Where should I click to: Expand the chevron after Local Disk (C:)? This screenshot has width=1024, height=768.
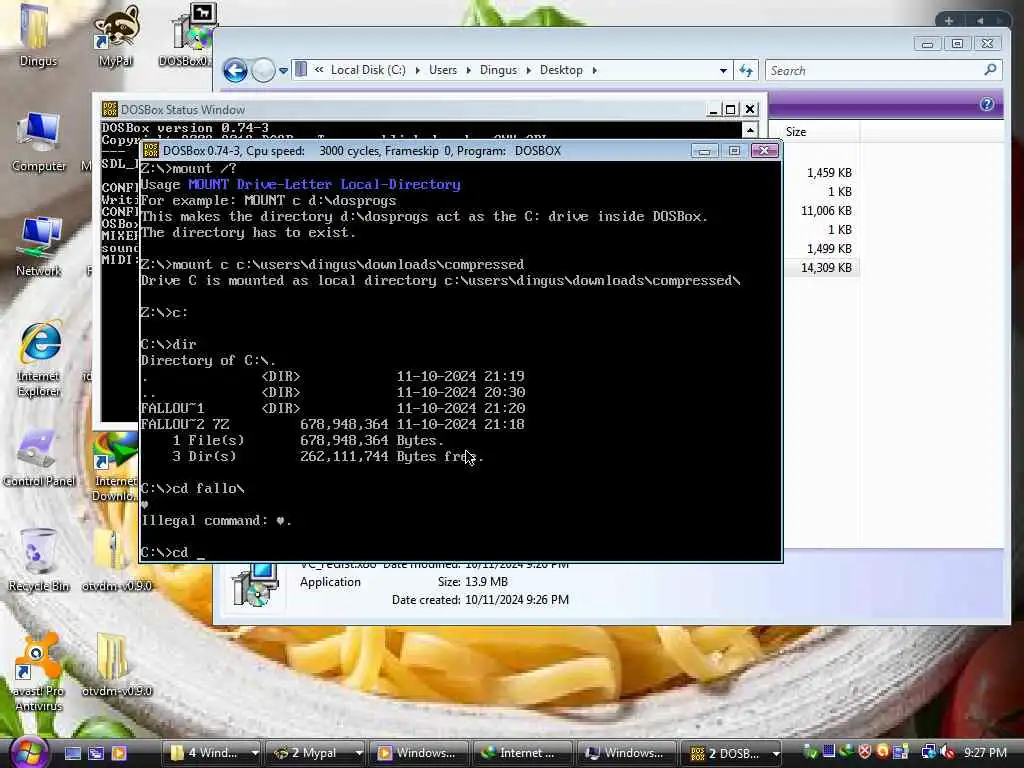click(417, 71)
